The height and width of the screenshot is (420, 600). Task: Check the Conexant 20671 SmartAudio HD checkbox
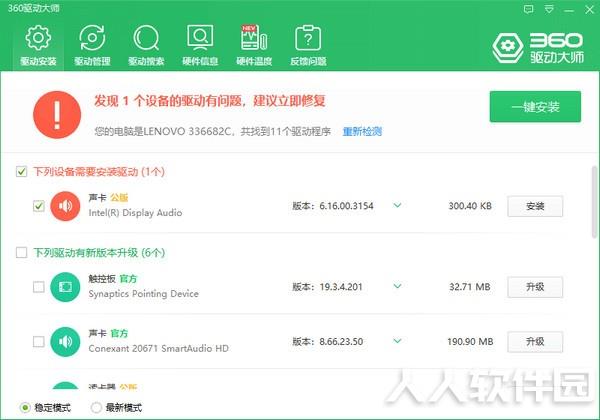(39, 341)
